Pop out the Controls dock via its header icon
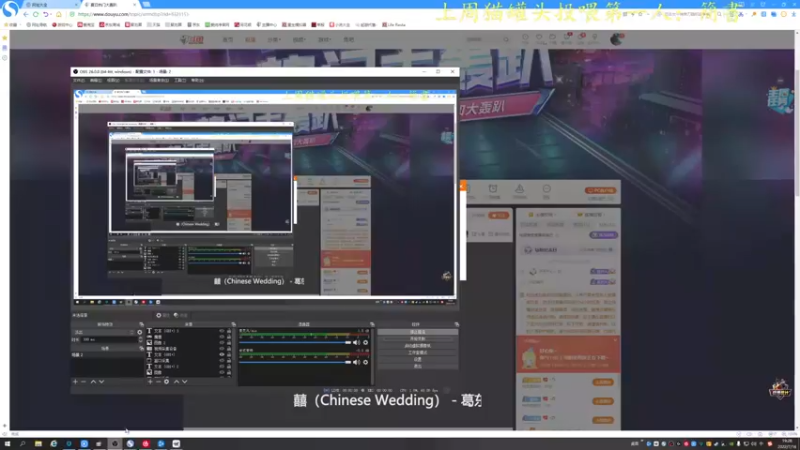The width and height of the screenshot is (800, 450). [456, 324]
